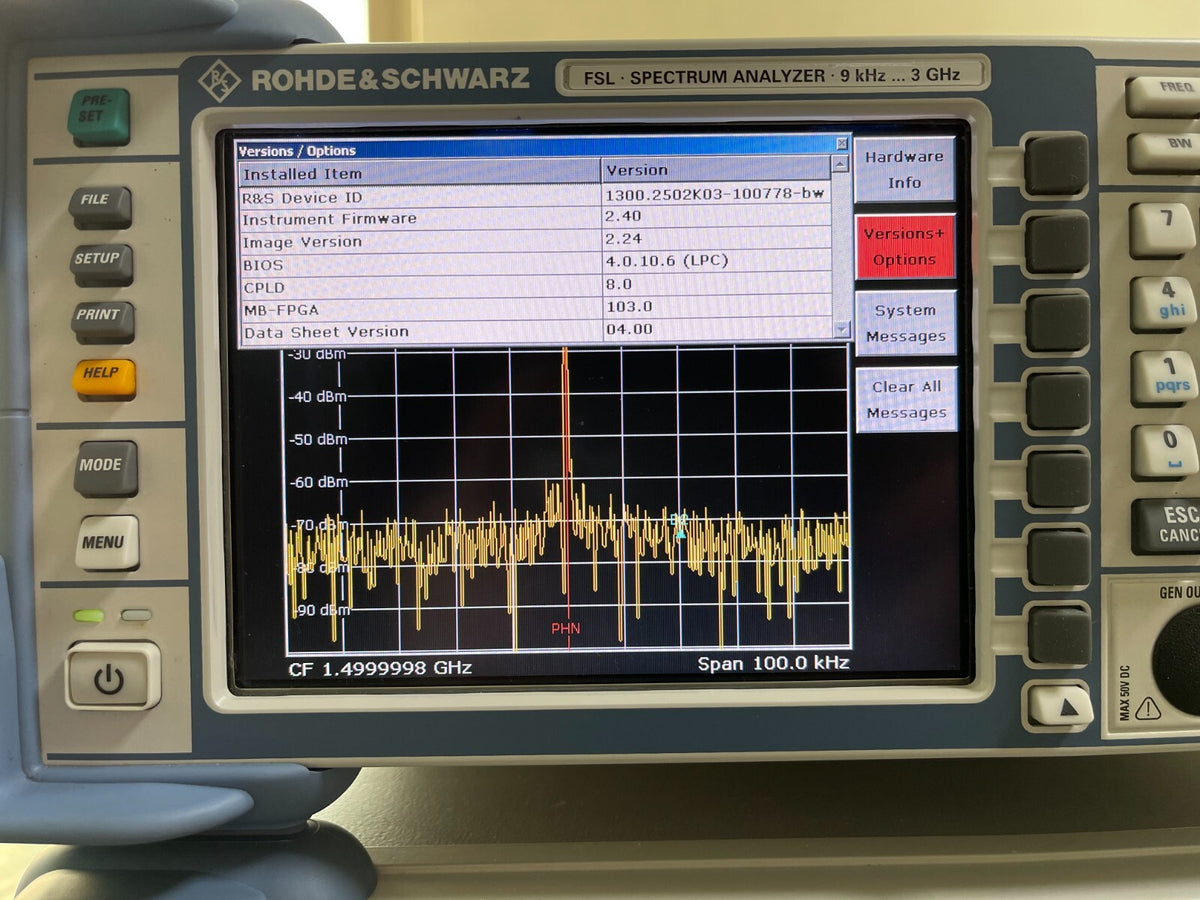Click the device ID value 1300.2502K03-100778-bw

click(x=715, y=194)
